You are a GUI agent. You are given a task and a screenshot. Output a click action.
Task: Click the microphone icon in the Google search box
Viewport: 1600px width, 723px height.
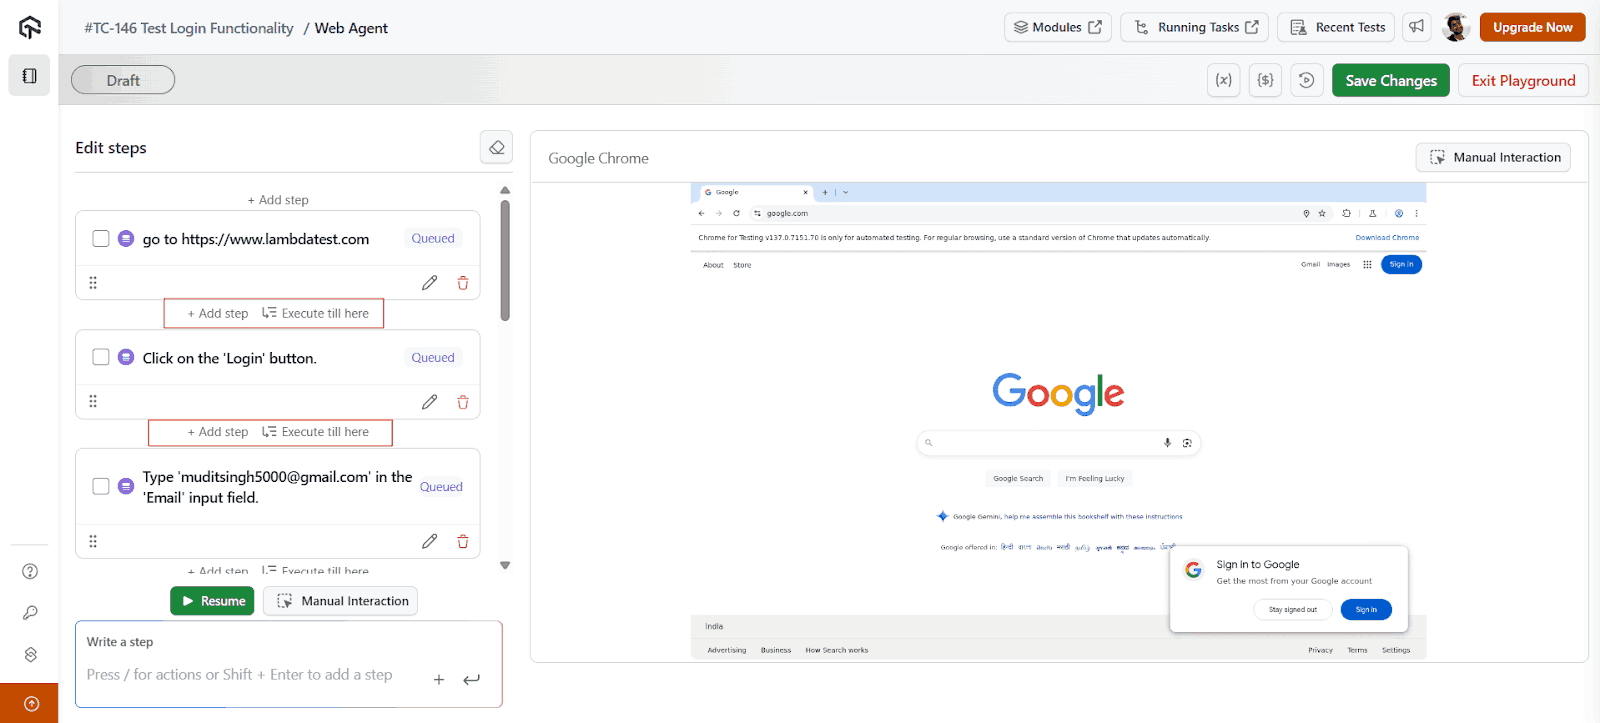(x=1167, y=442)
